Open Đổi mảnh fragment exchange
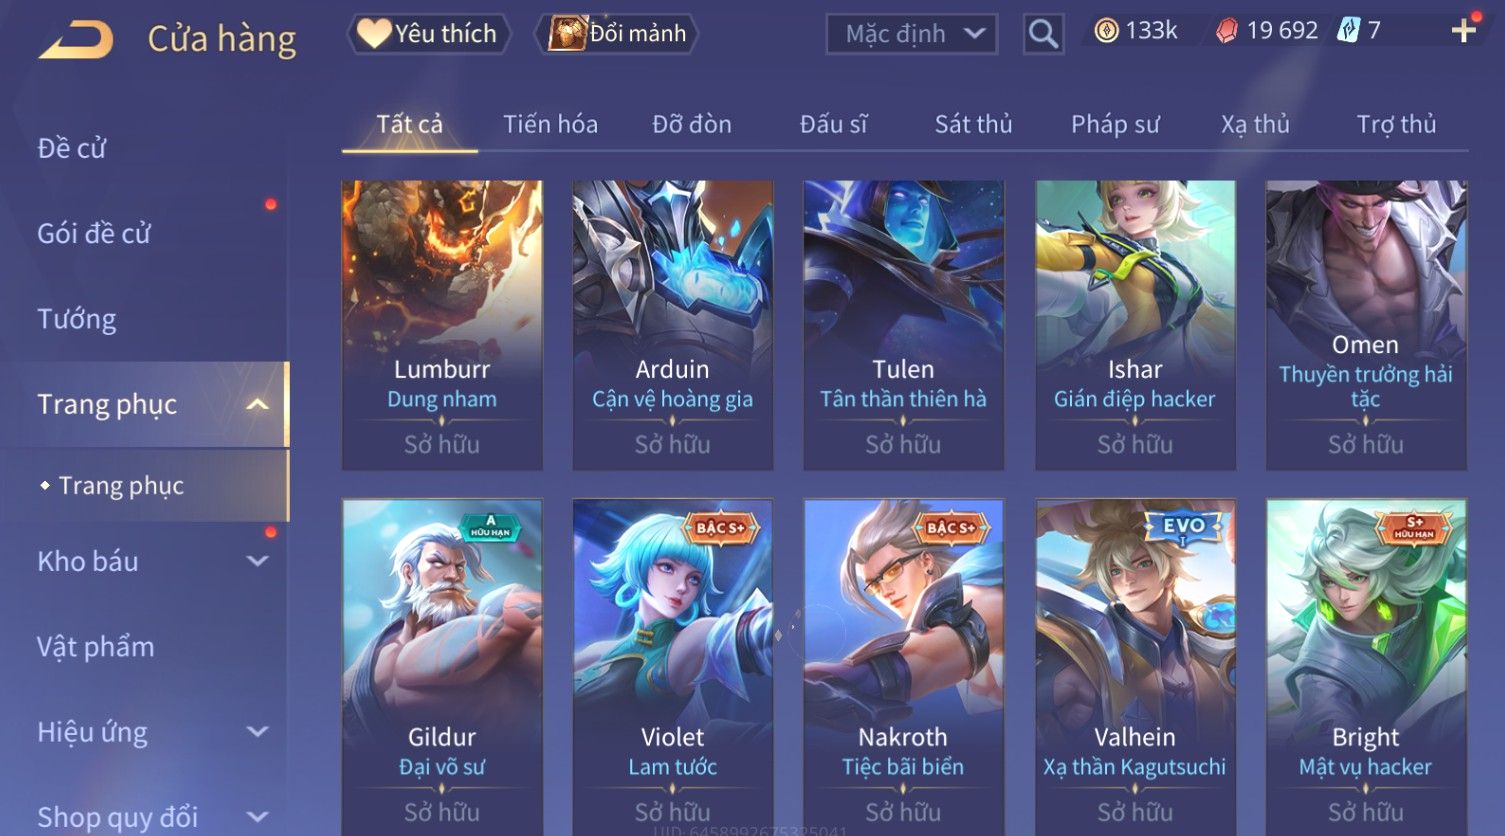 pos(616,34)
